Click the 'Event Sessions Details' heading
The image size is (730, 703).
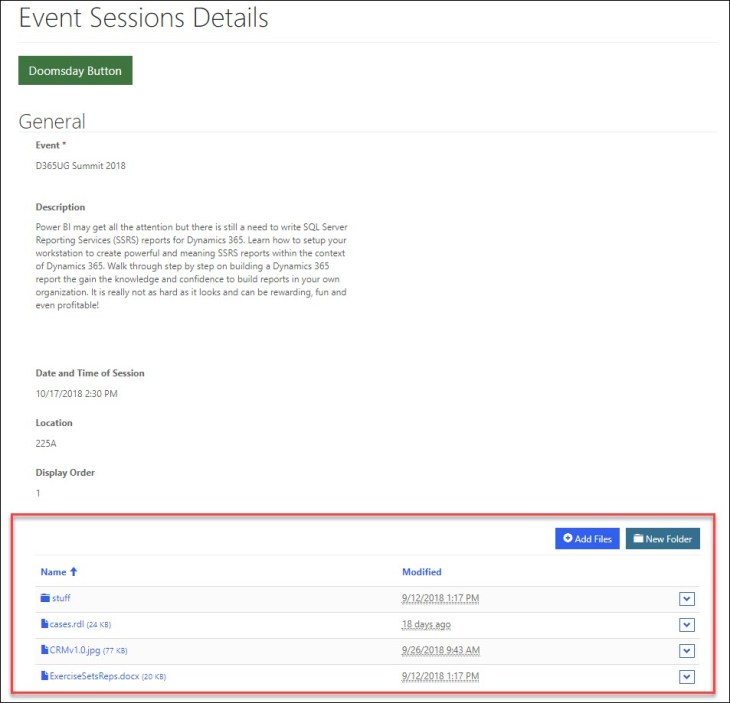[143, 18]
